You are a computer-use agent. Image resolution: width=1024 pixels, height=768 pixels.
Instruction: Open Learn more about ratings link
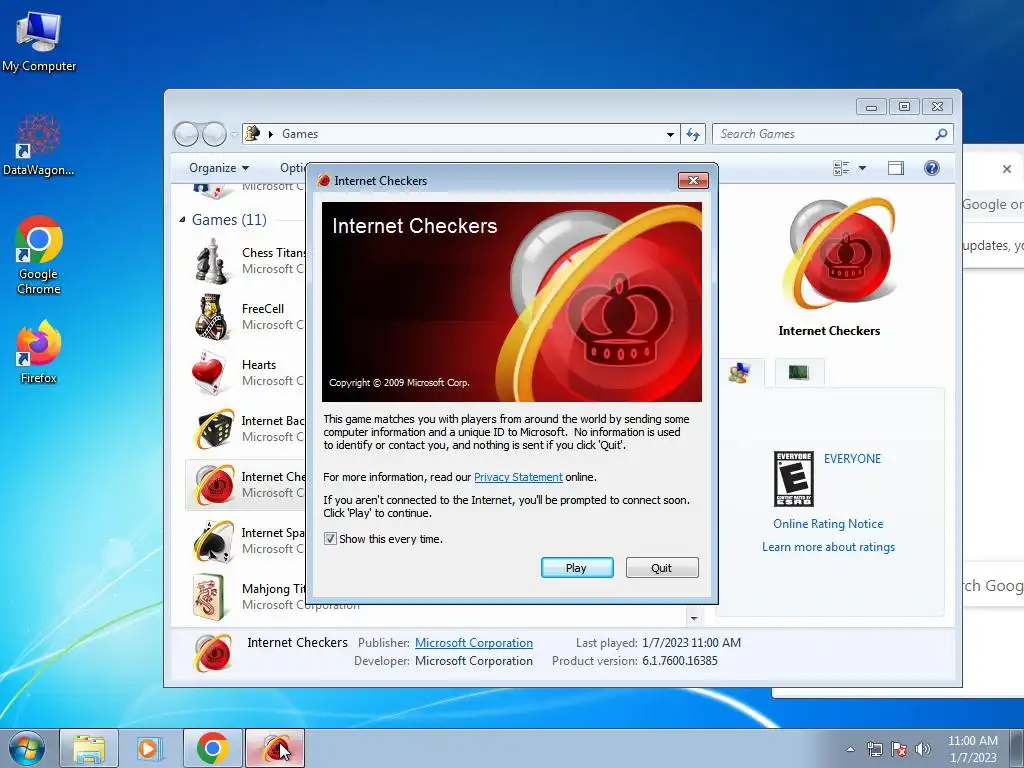click(828, 547)
